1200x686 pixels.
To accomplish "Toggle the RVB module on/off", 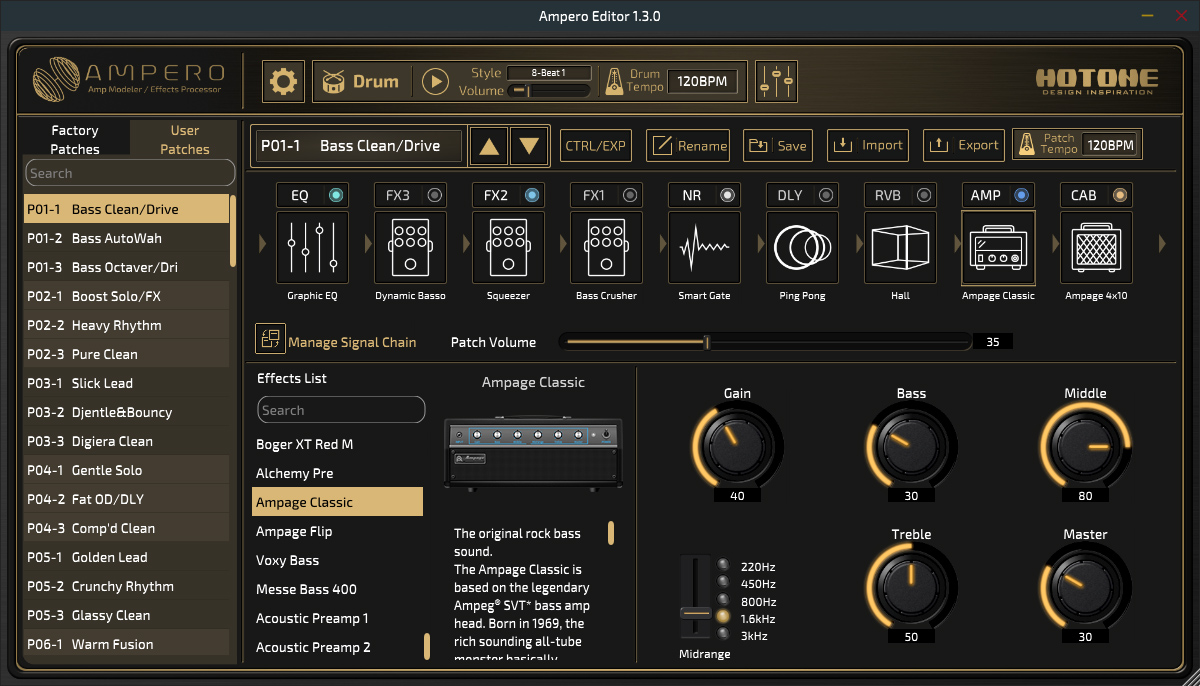I will coord(924,195).
